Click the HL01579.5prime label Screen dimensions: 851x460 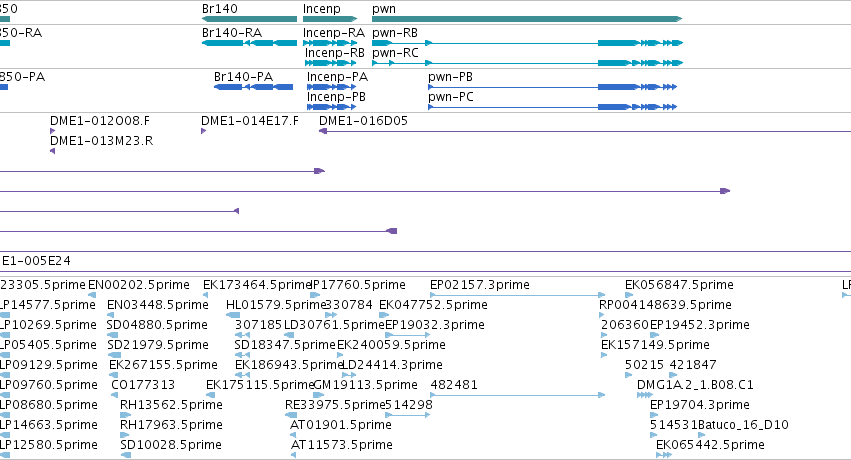pyautogui.click(x=276, y=305)
